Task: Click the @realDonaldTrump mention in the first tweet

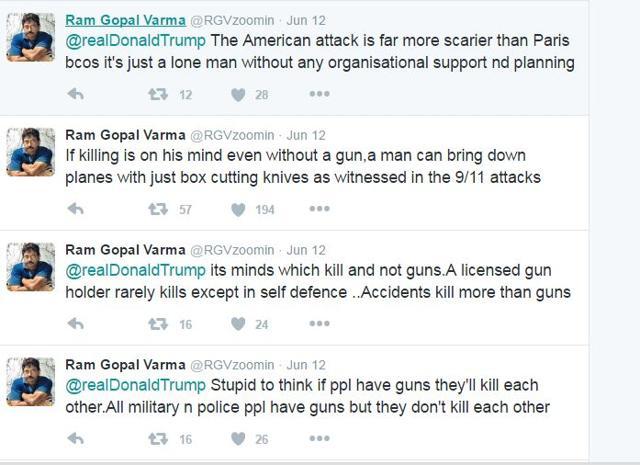Action: click(135, 41)
